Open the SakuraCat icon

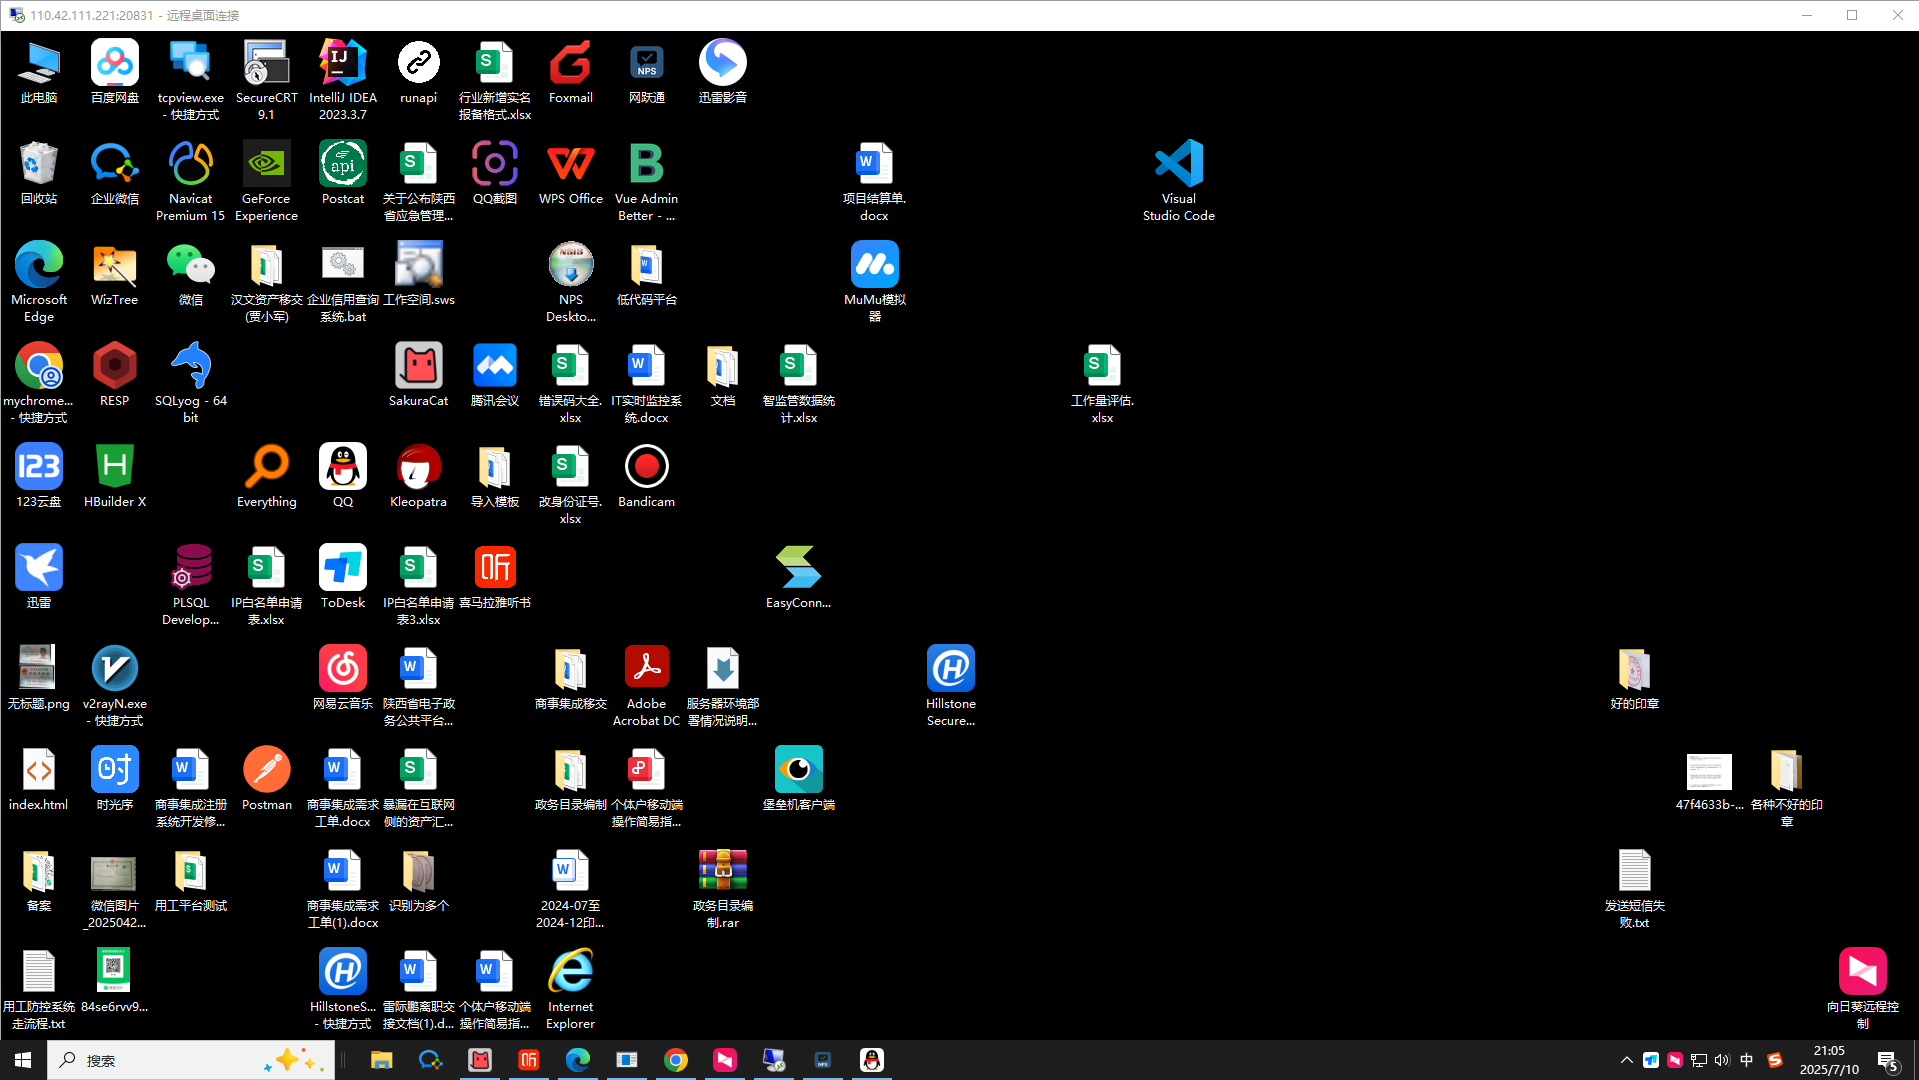(419, 375)
